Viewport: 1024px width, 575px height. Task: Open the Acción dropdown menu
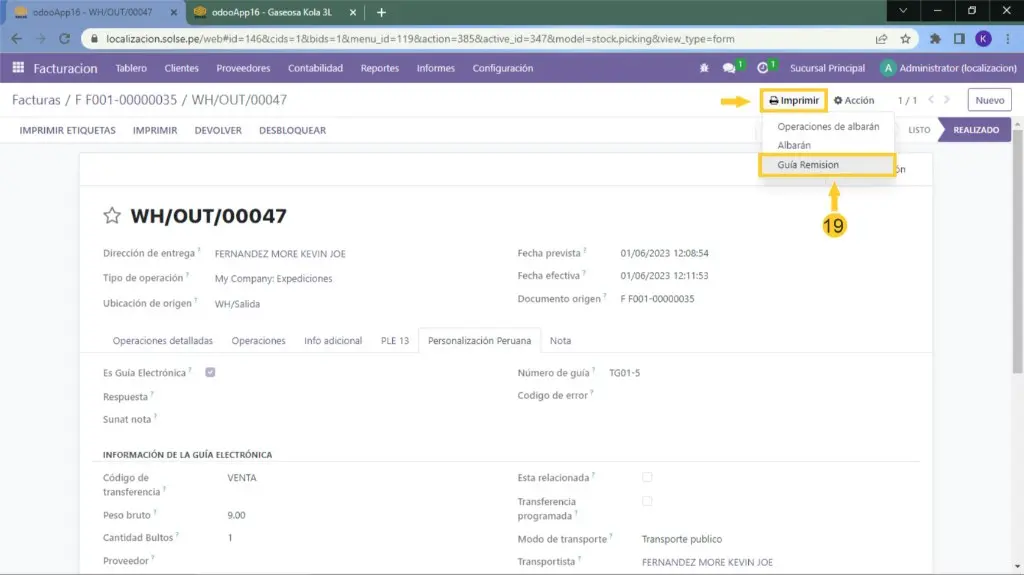click(854, 100)
